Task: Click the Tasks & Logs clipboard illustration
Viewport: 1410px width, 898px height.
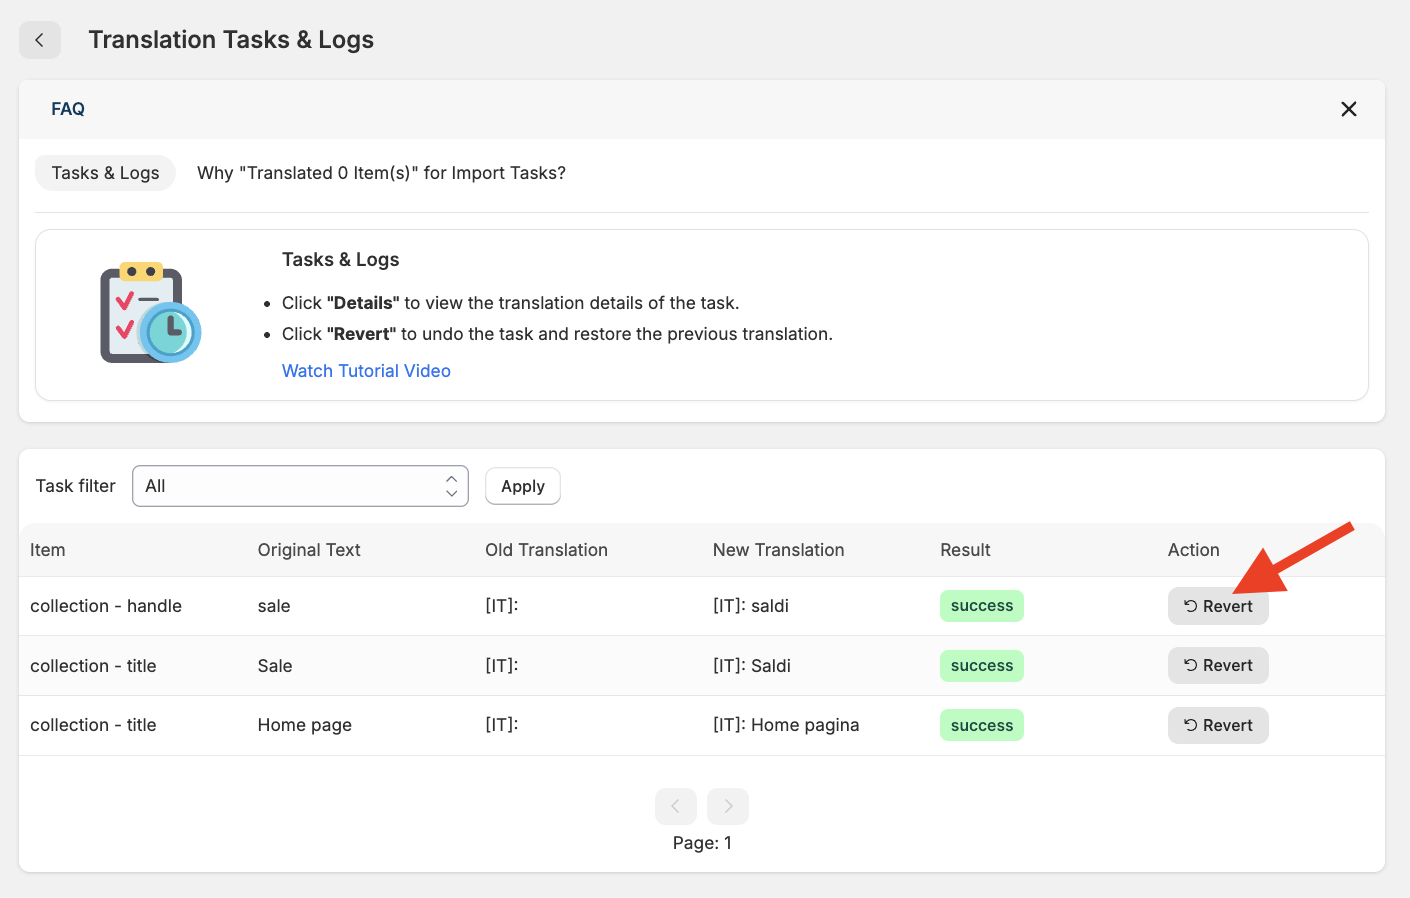Action: (150, 313)
